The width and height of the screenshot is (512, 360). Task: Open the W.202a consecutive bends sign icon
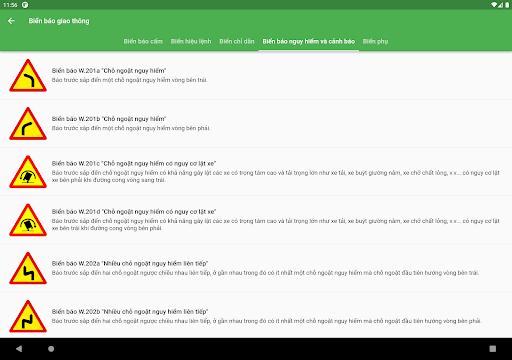coord(28,268)
